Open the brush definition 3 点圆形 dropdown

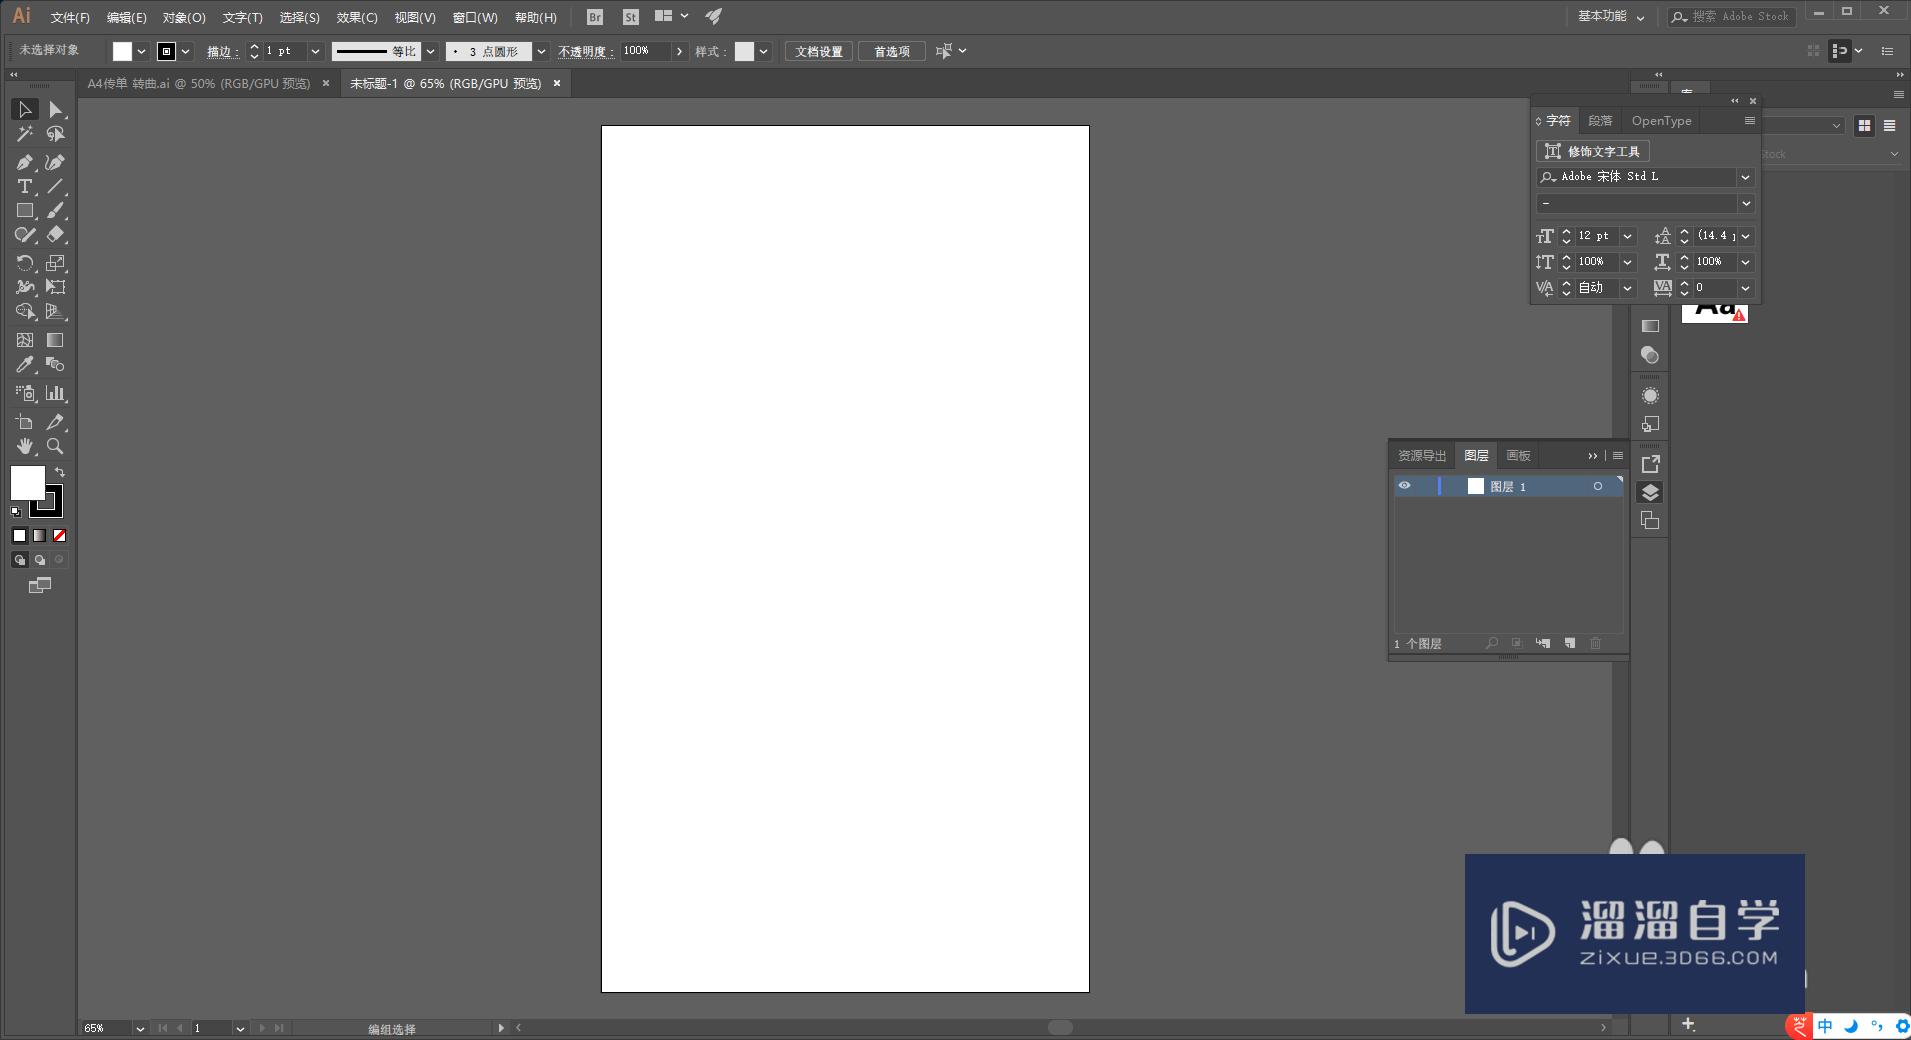coord(541,51)
